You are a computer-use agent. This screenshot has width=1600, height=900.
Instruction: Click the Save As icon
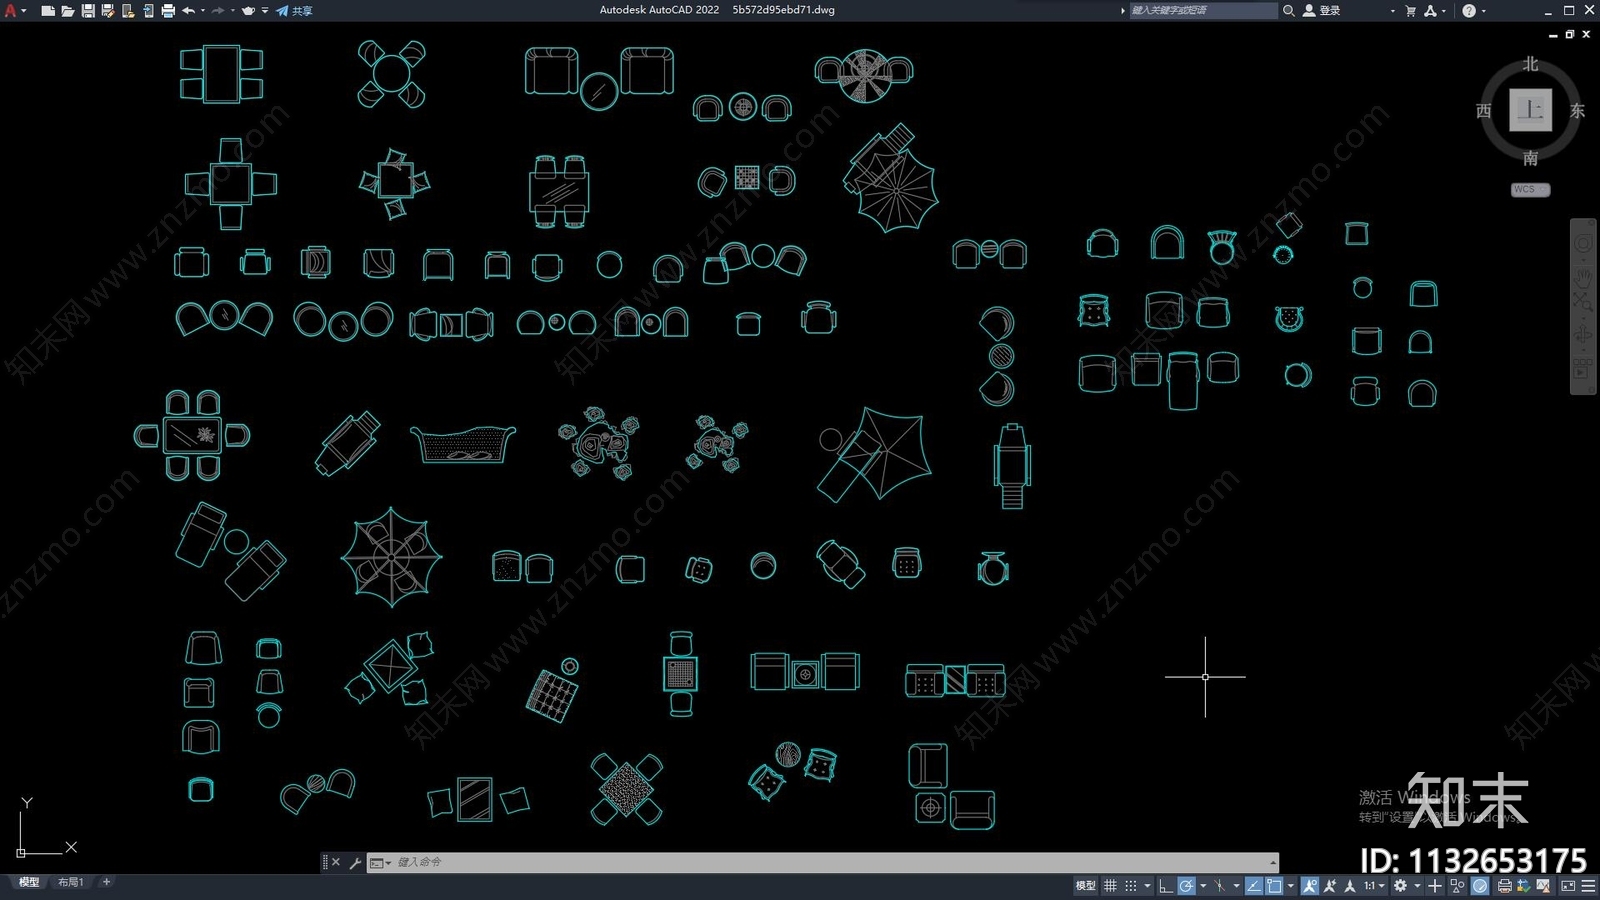tap(107, 11)
